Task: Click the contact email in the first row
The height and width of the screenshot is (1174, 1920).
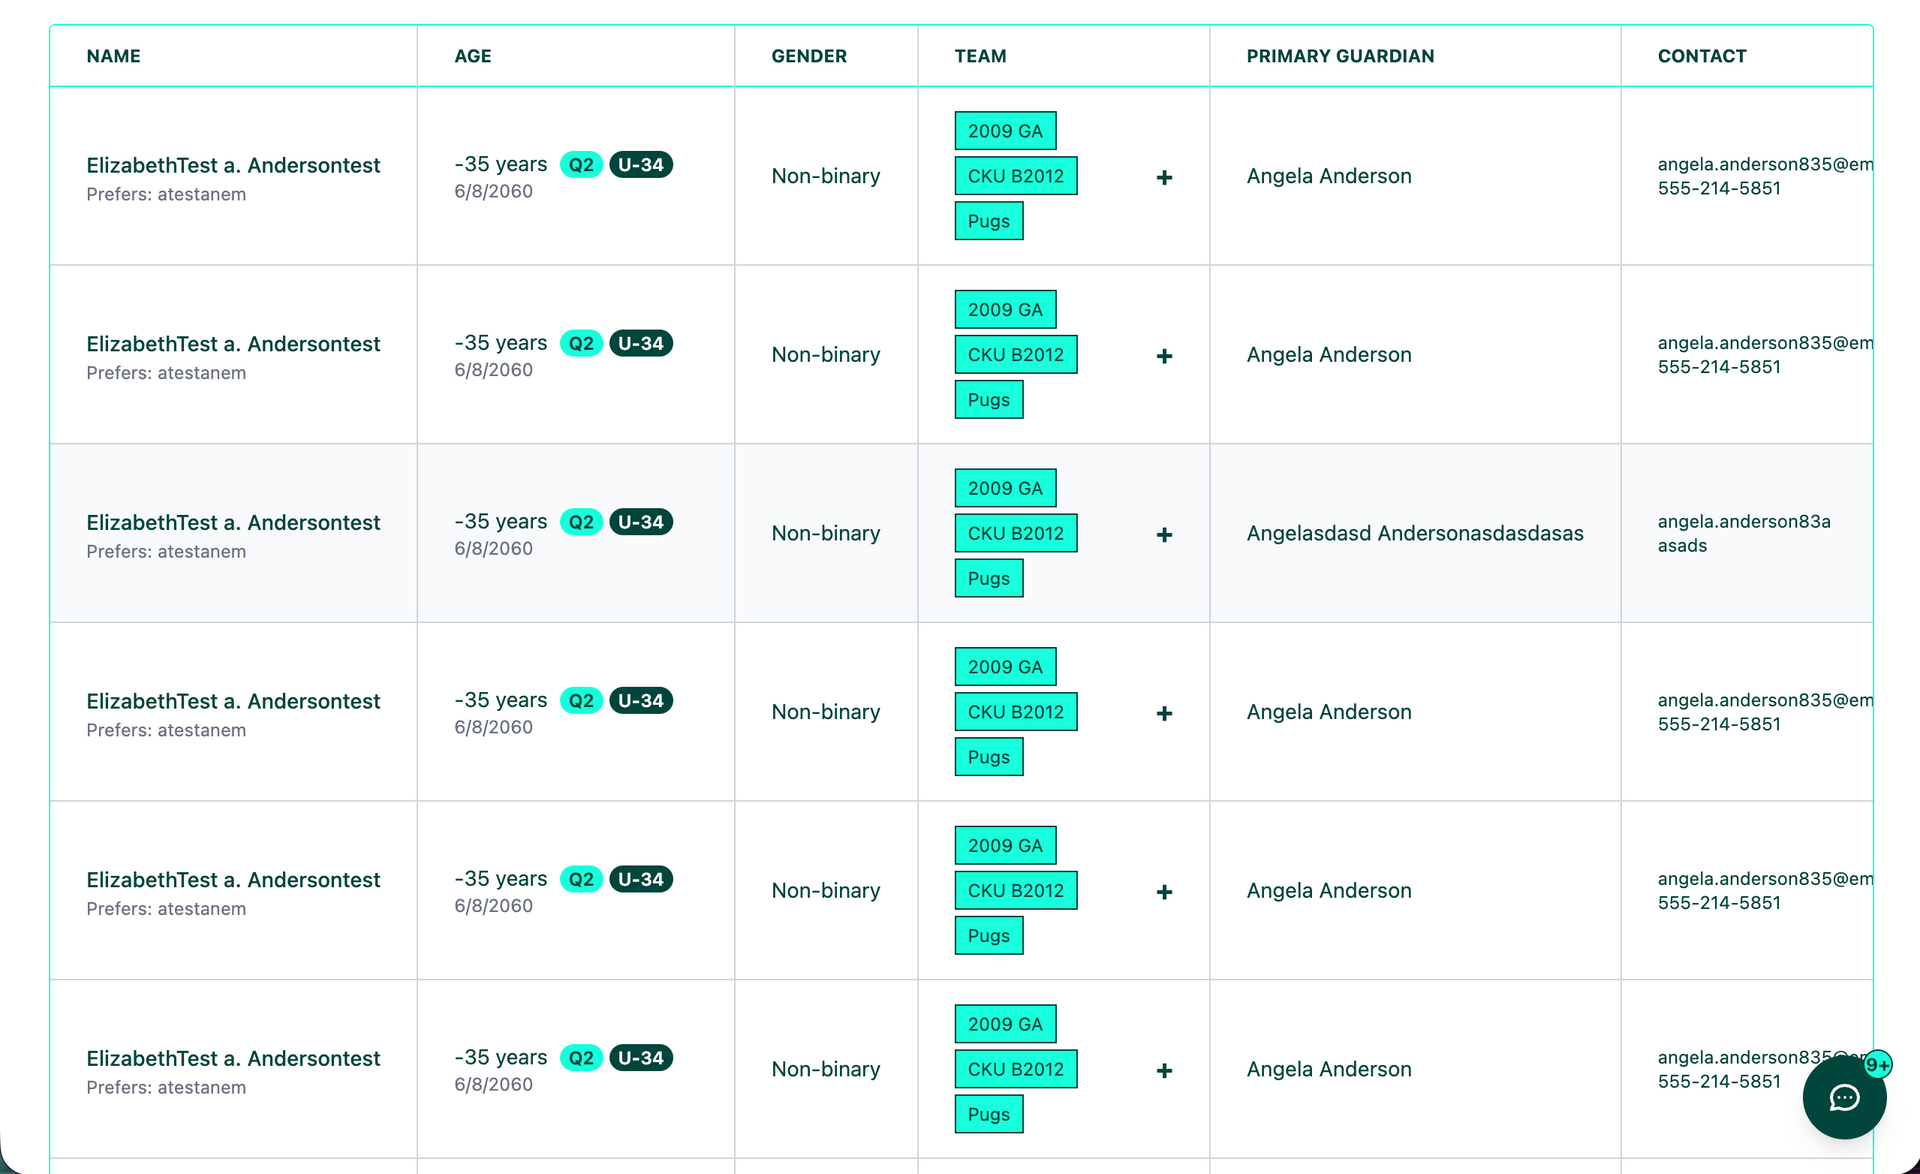Action: pos(1765,164)
